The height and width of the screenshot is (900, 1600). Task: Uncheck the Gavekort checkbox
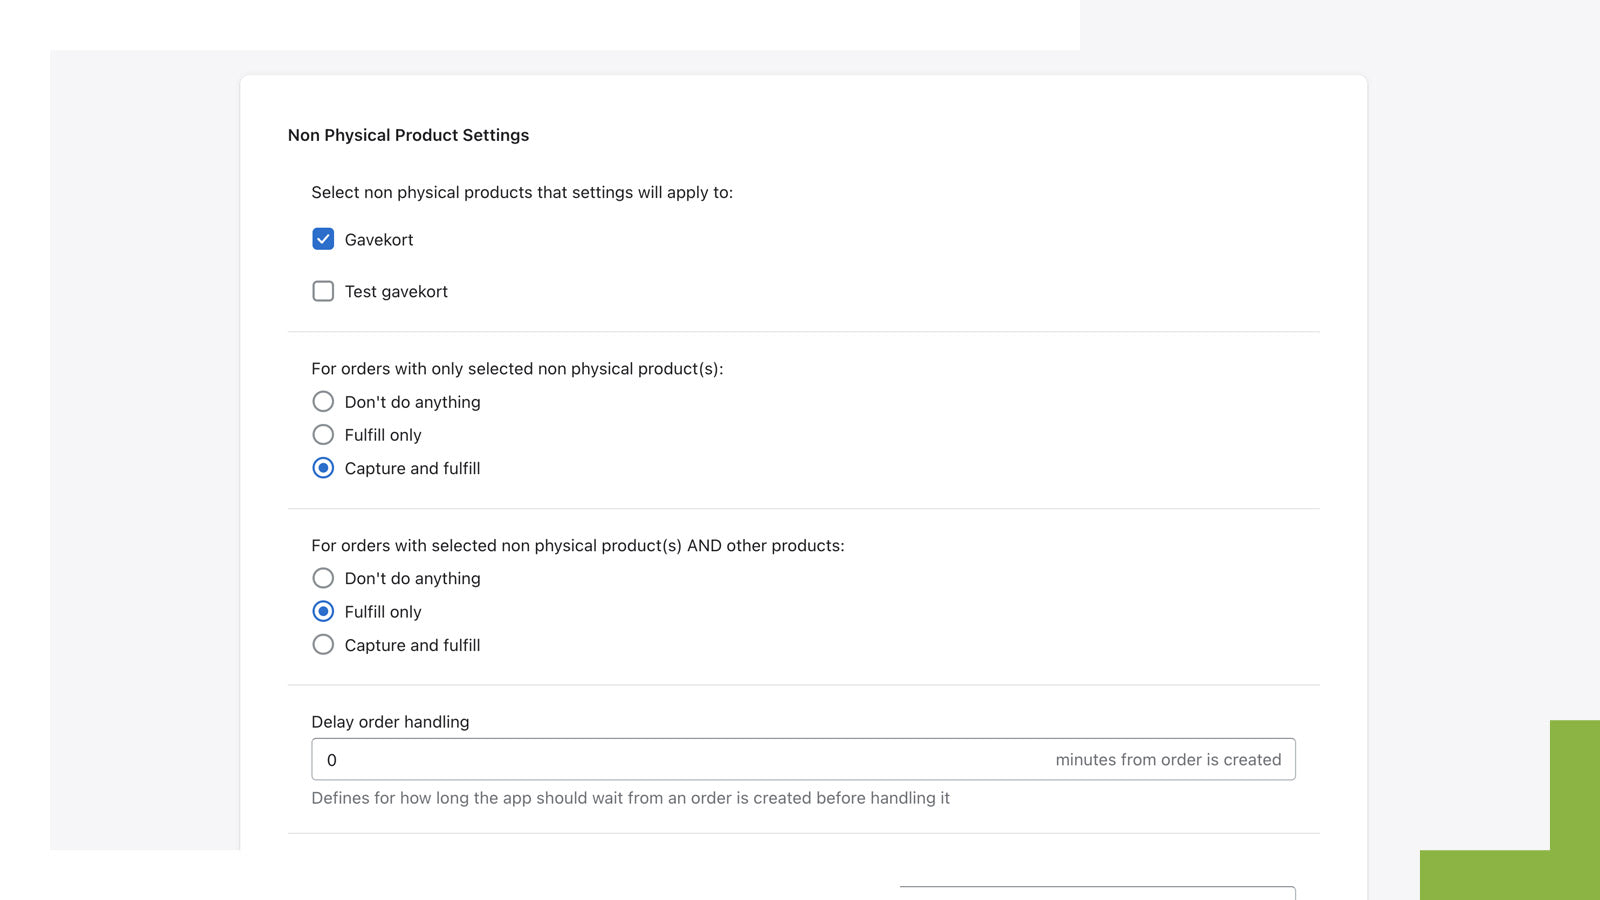click(x=323, y=239)
